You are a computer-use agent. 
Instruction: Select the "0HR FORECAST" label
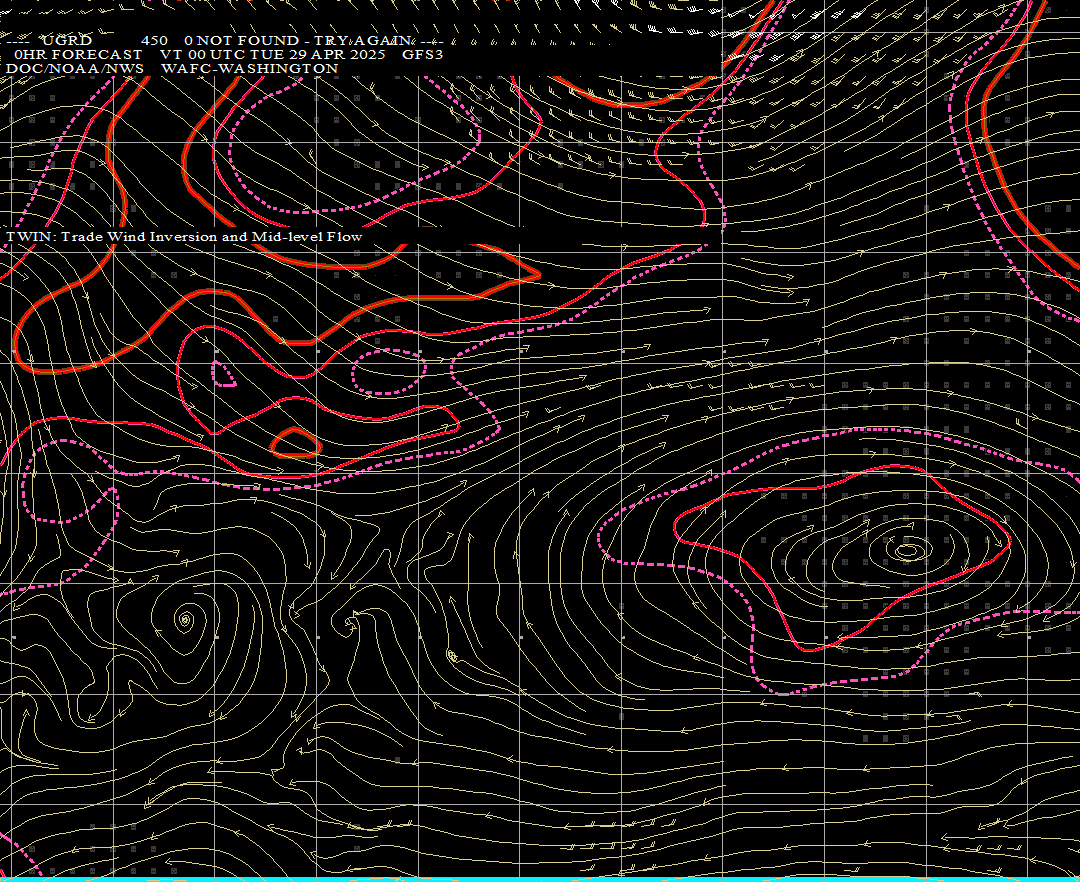coord(78,54)
